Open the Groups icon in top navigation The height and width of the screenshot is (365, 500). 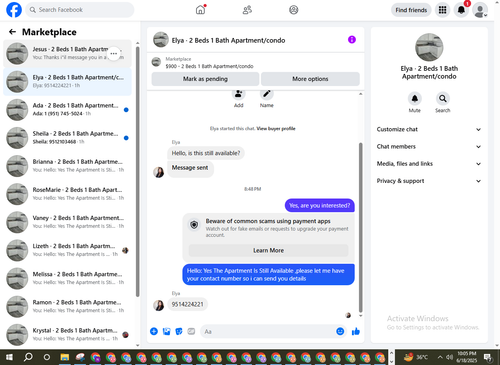tap(294, 10)
